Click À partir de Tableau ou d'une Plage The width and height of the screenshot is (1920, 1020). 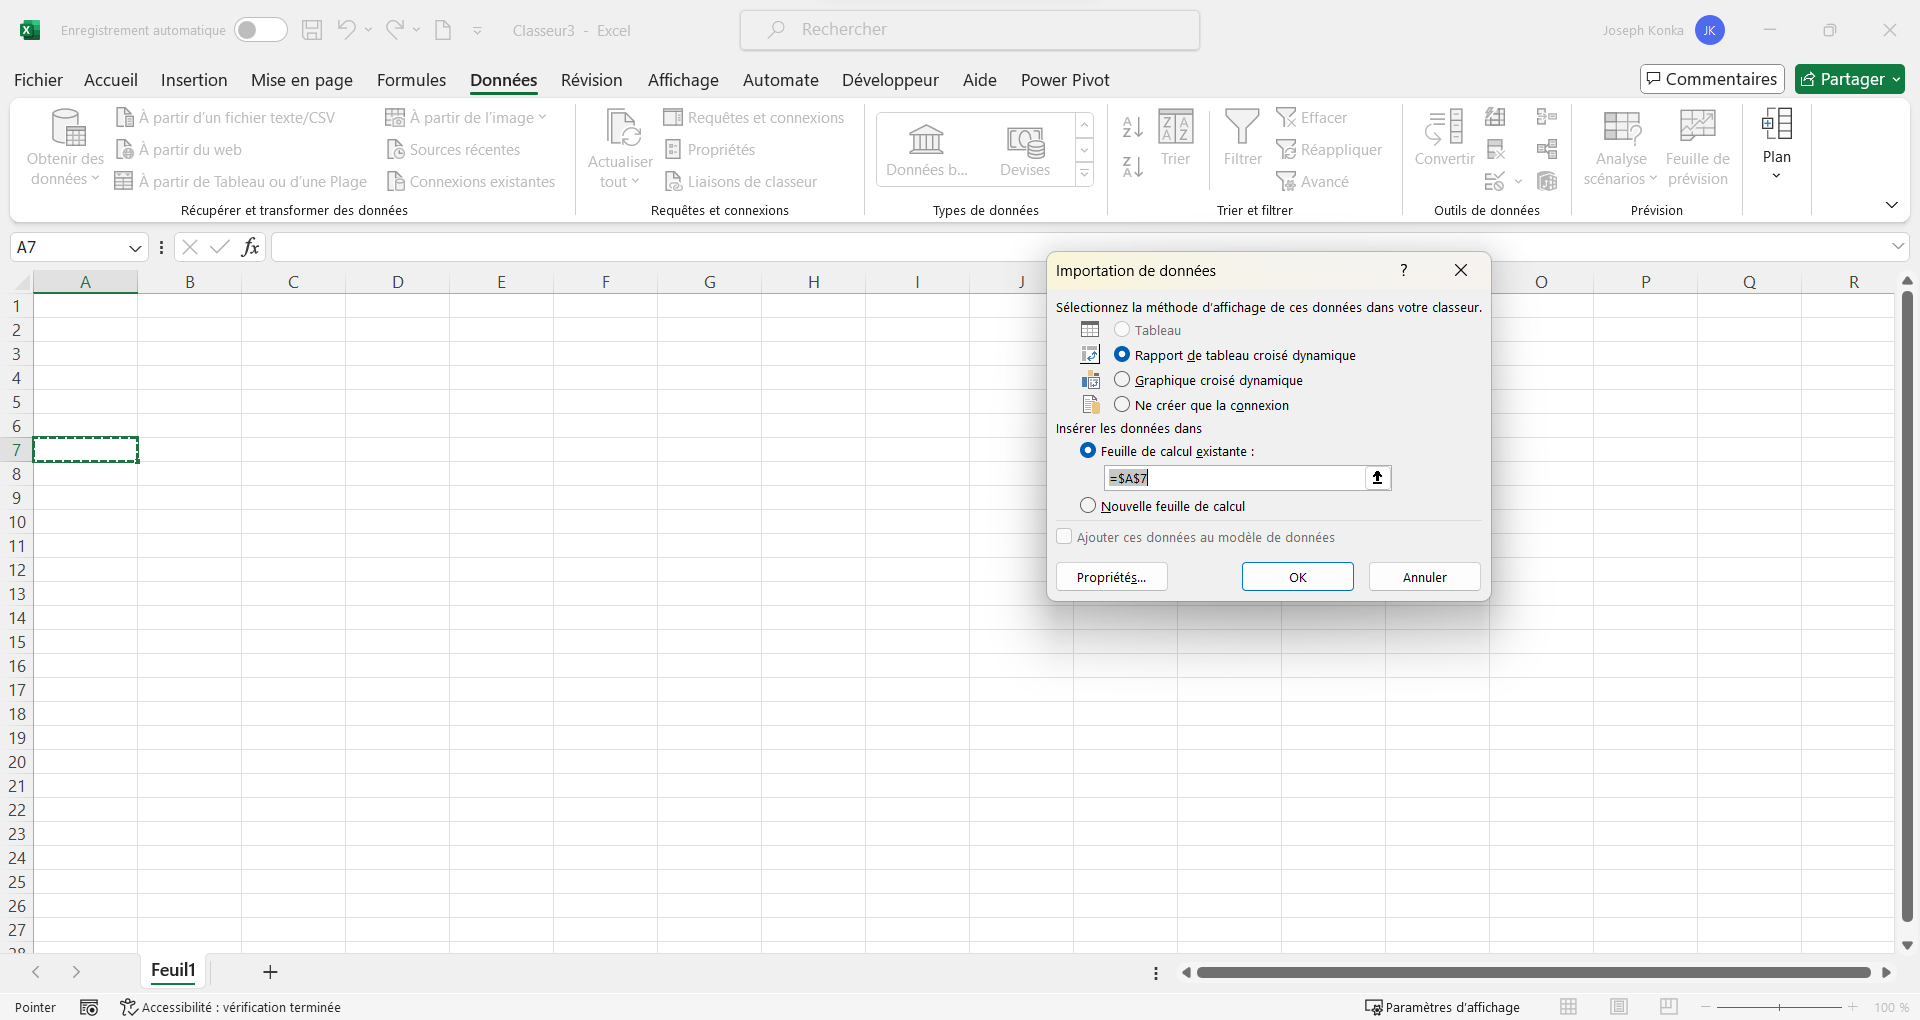(241, 182)
